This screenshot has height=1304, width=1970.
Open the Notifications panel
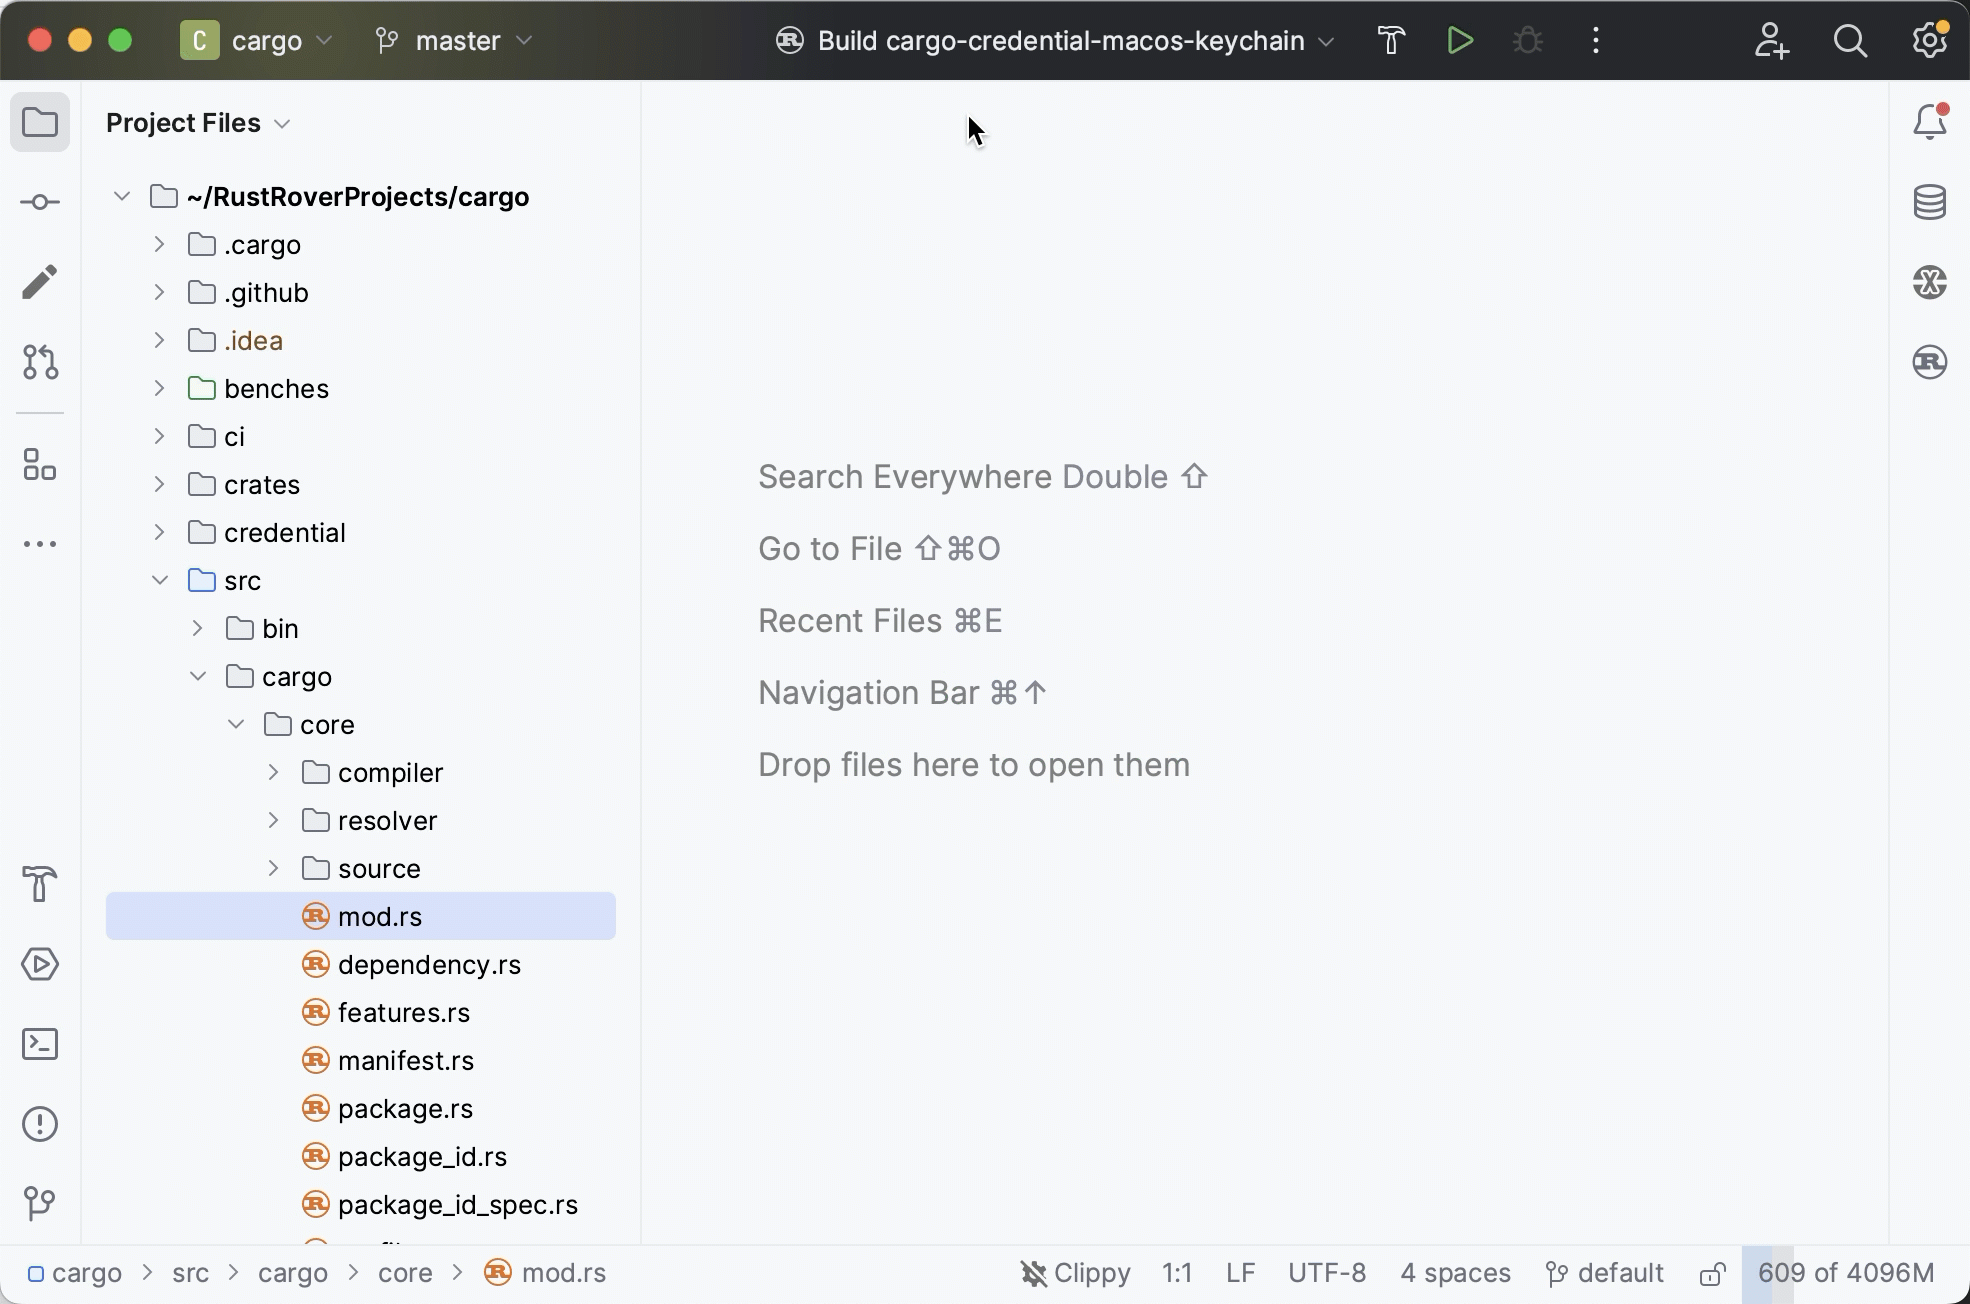[x=1930, y=120]
